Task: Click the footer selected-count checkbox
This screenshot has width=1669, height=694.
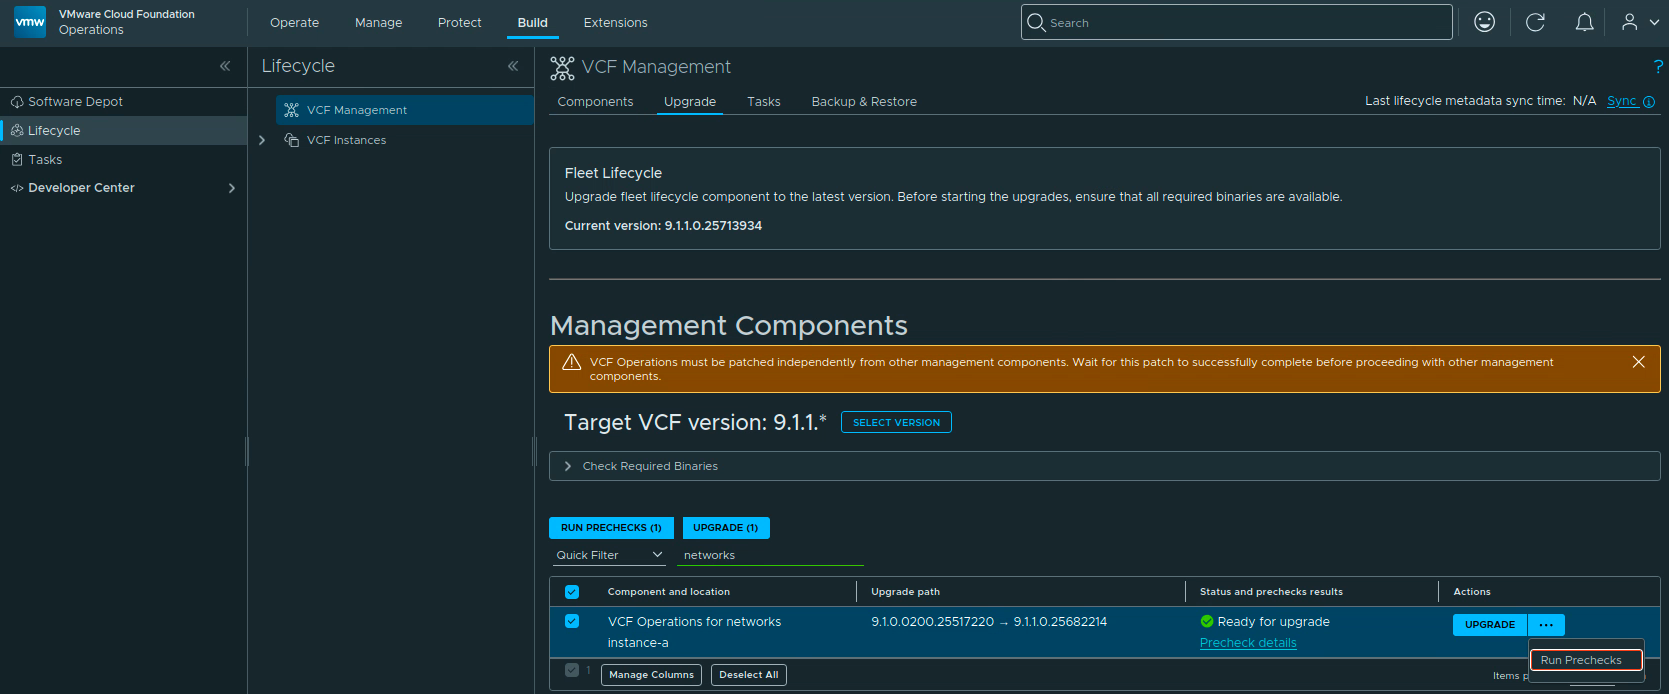Action: [x=572, y=670]
